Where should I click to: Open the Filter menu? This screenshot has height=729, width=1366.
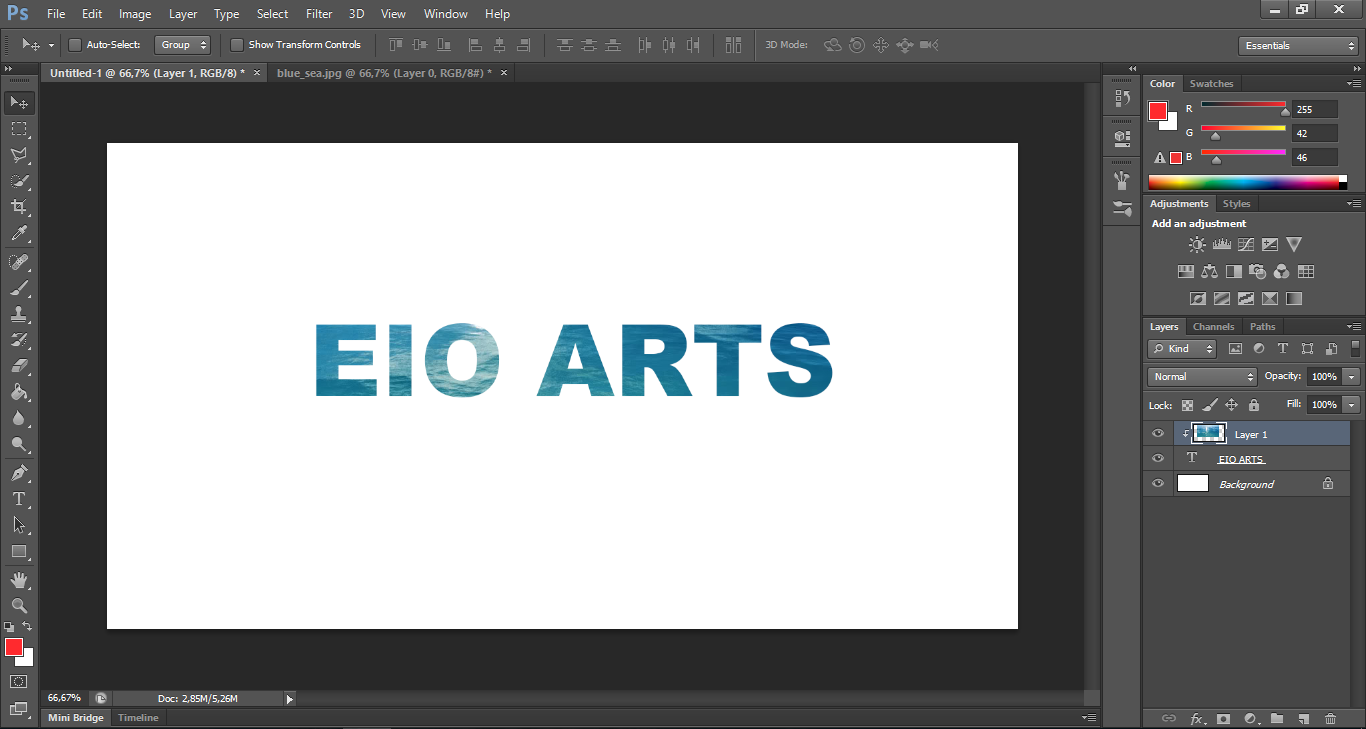(319, 14)
